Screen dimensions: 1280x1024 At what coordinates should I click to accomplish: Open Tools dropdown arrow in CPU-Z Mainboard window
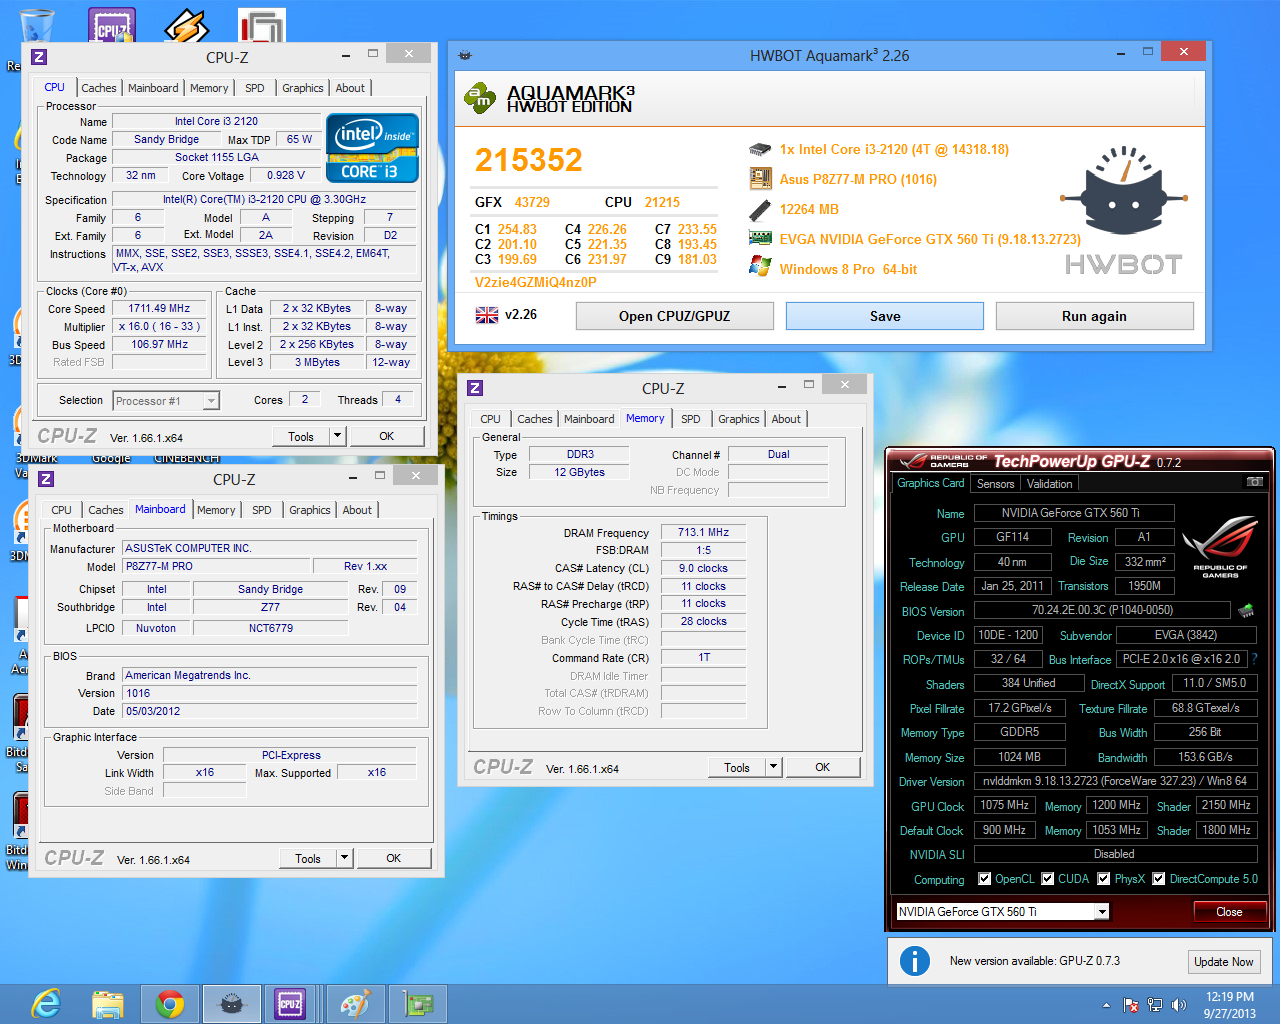click(344, 858)
